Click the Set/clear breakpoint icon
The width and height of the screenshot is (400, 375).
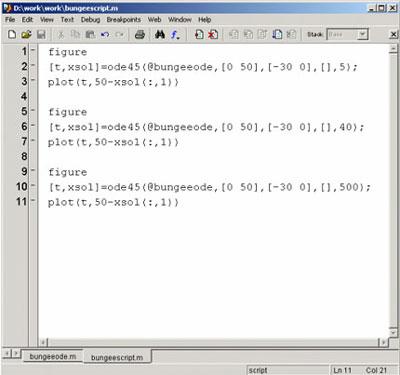[x=199, y=34]
